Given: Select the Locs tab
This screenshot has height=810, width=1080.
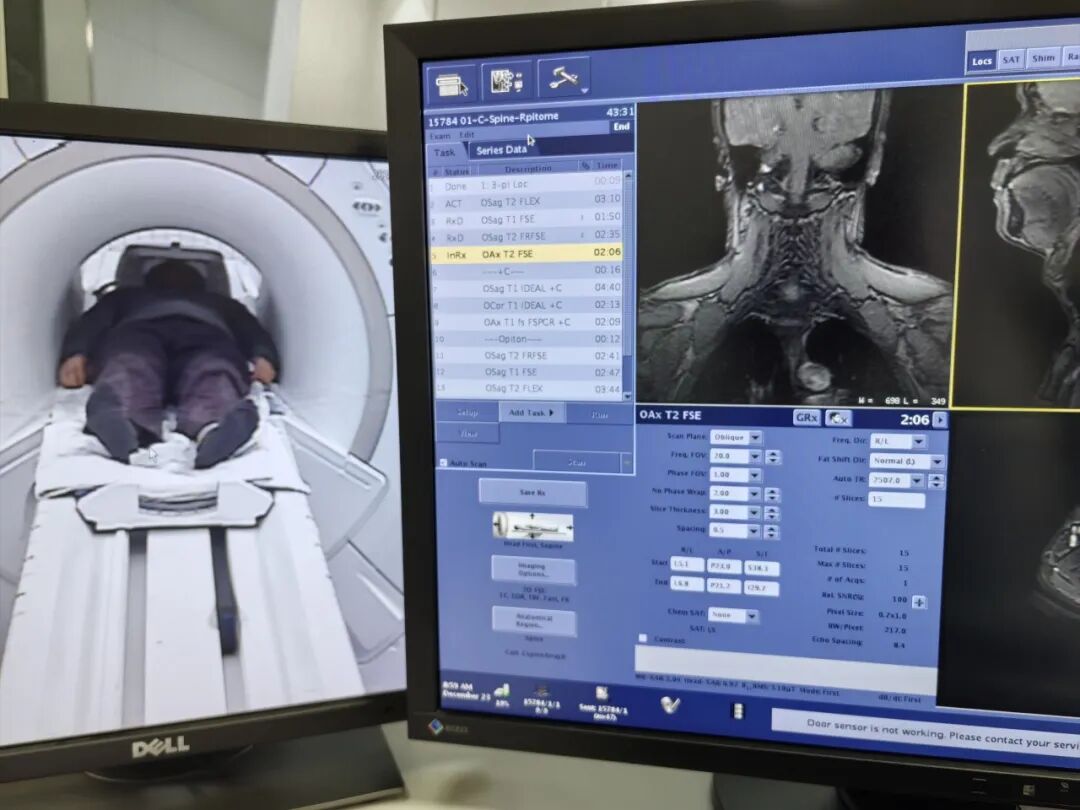Looking at the screenshot, I should 982,61.
